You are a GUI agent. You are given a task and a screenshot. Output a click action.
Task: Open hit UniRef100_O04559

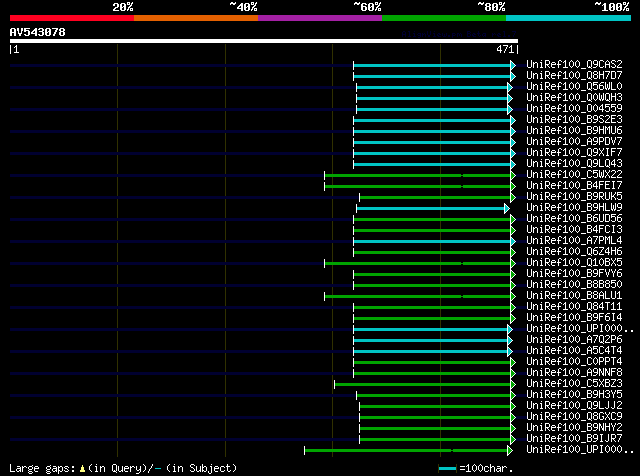click(574, 108)
